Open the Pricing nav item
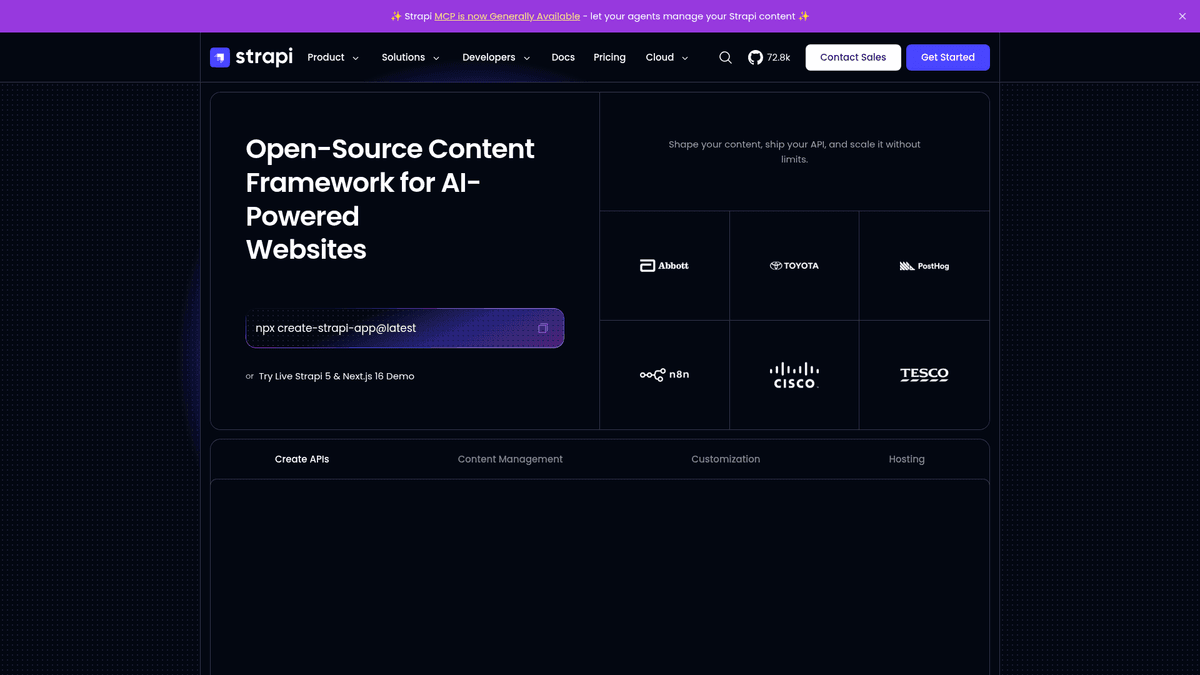This screenshot has height=675, width=1200. [609, 58]
